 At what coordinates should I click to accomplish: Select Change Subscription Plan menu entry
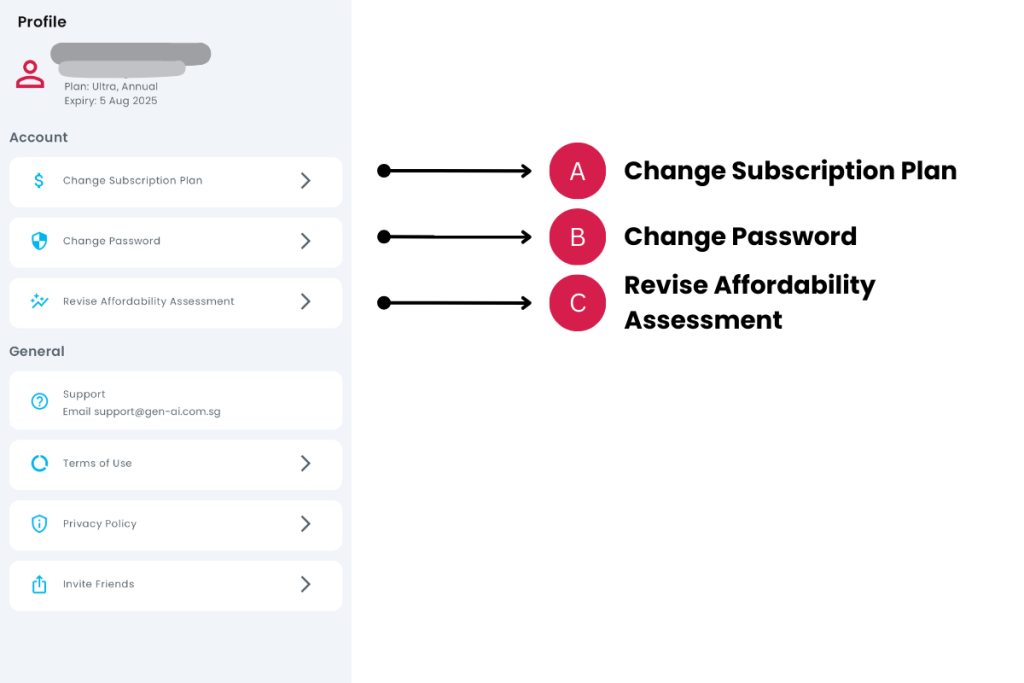pyautogui.click(x=133, y=181)
